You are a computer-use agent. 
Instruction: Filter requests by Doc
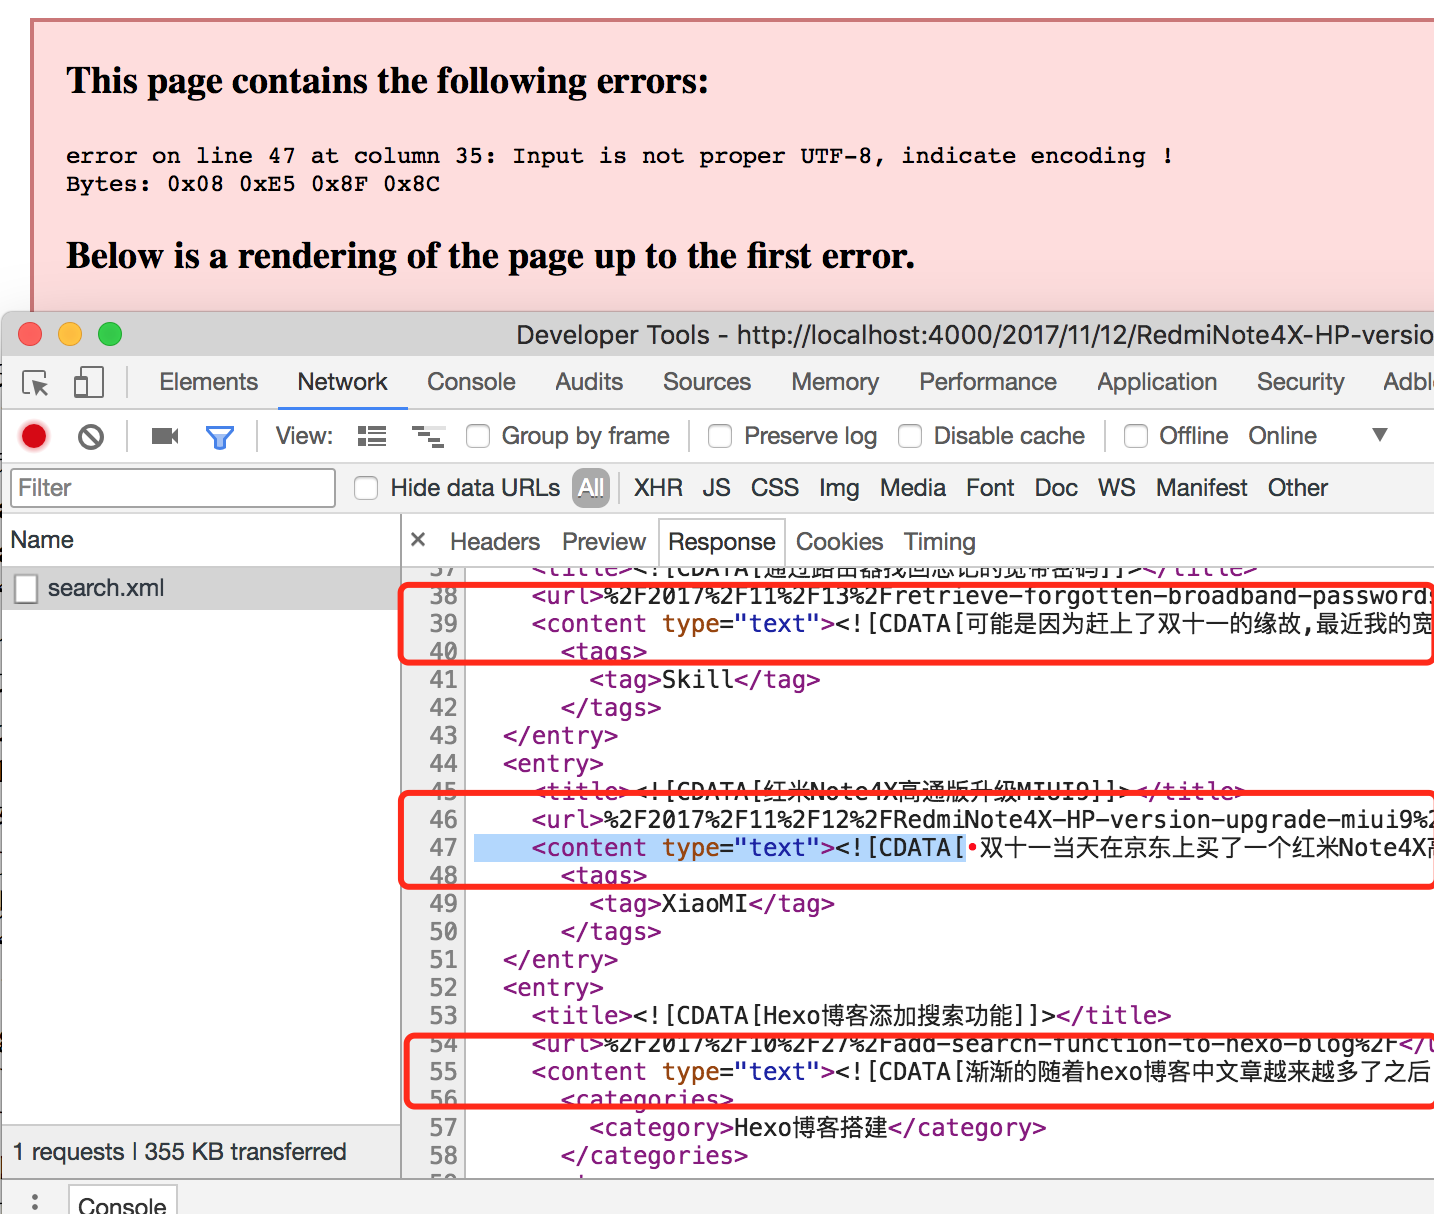click(x=1056, y=488)
